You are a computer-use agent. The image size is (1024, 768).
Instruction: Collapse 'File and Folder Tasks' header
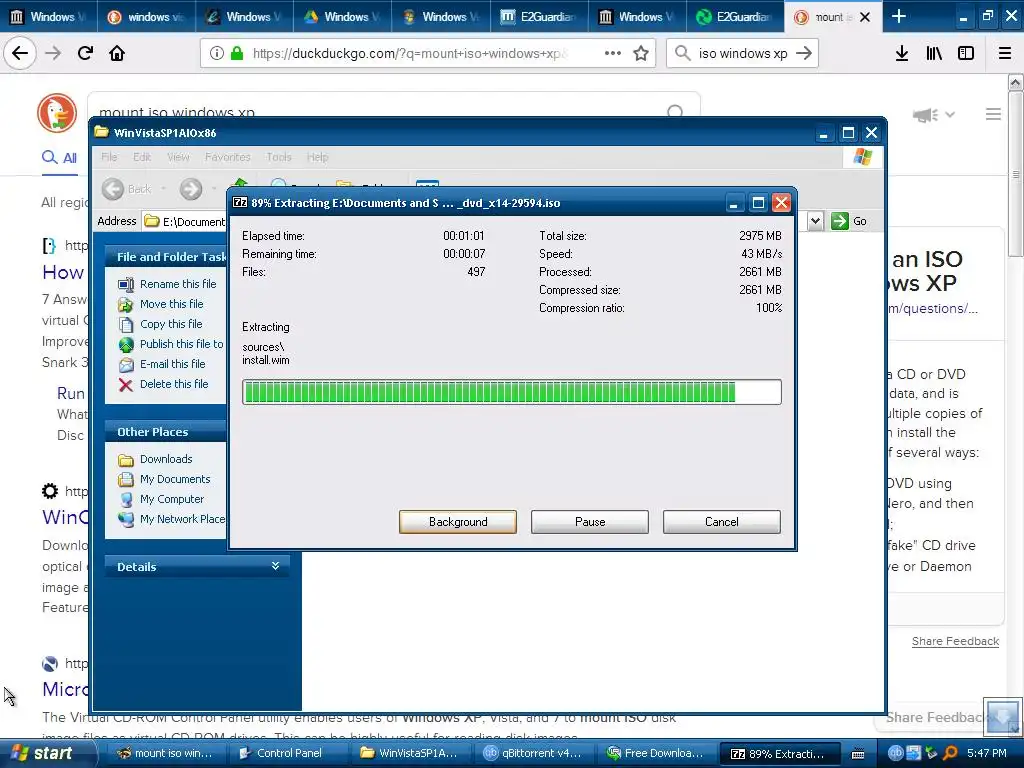coord(165,257)
